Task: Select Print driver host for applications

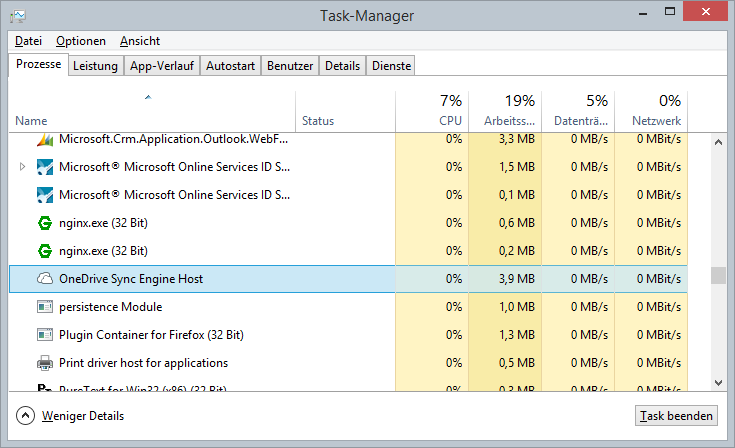Action: [x=348, y=363]
